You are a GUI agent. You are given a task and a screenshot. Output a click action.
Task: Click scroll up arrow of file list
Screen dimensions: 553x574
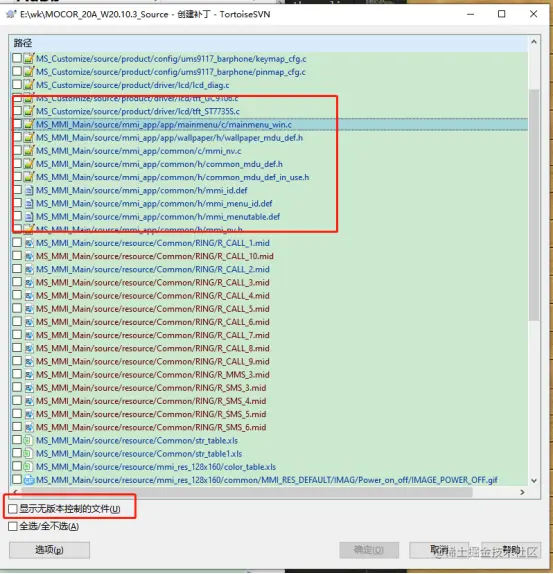(x=534, y=42)
